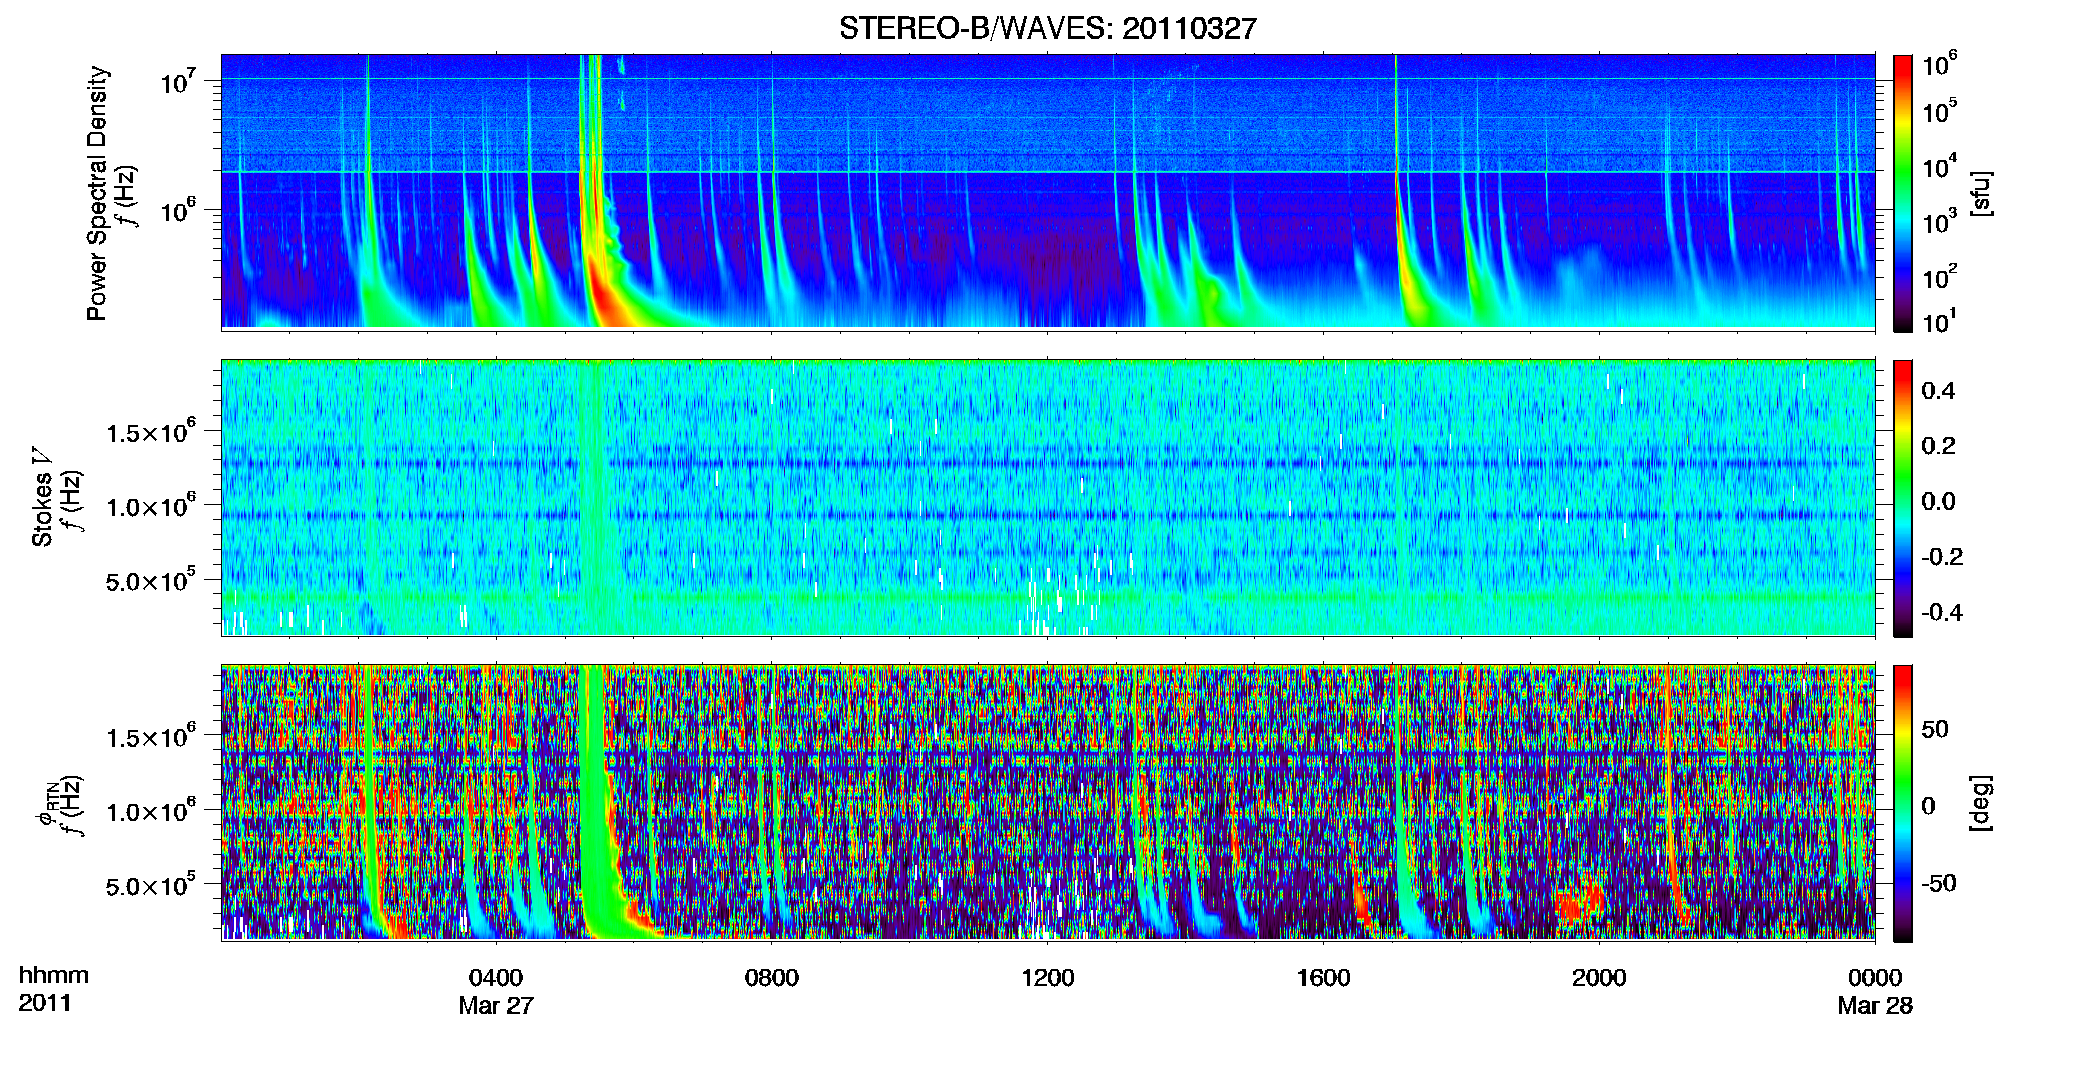
Task: Select the Mar 27 date label
Action: click(496, 1005)
